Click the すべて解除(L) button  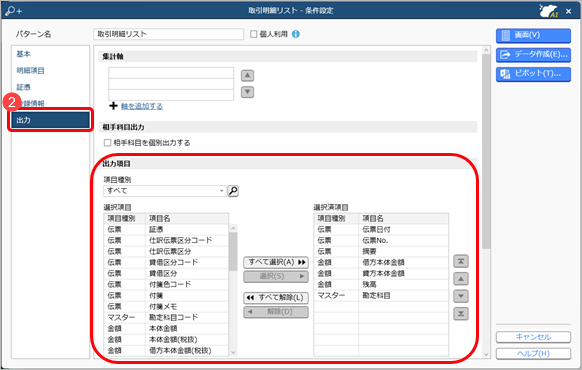[276, 298]
